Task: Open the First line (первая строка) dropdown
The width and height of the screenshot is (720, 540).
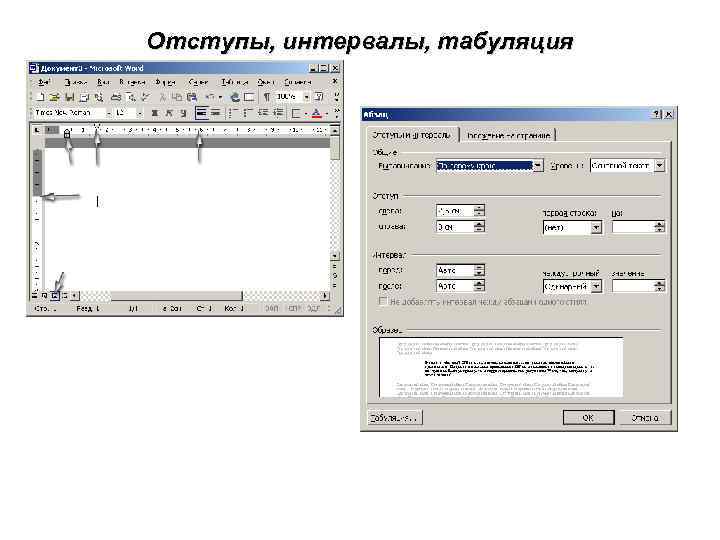Action: [596, 227]
